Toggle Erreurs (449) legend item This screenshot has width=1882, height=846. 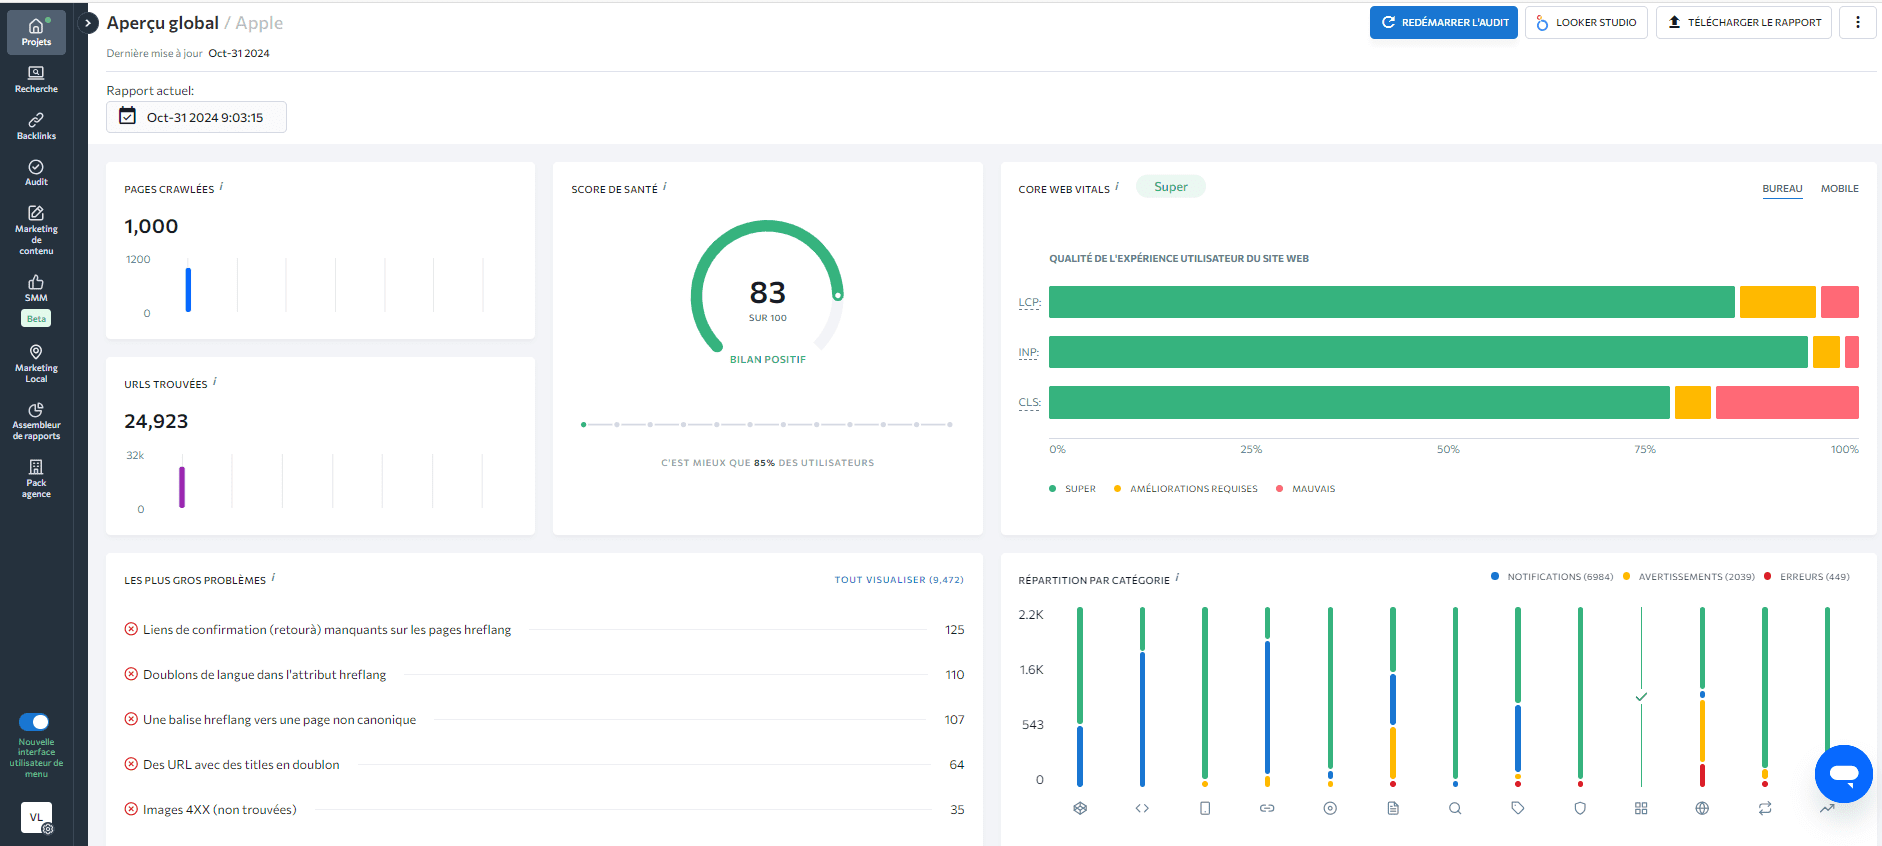click(x=1807, y=577)
